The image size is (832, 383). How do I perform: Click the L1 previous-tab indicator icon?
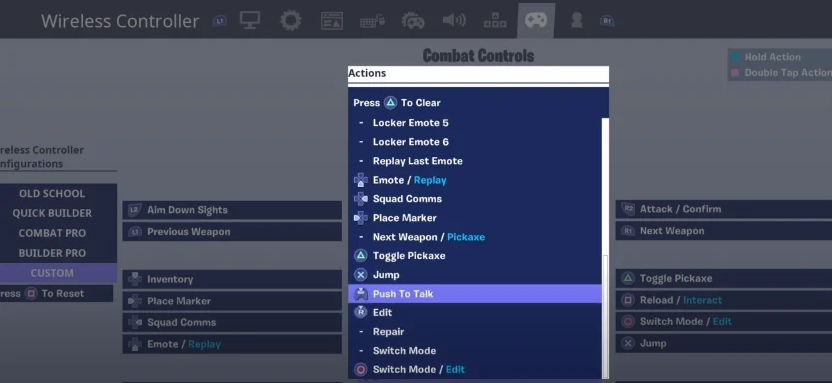pyautogui.click(x=220, y=21)
